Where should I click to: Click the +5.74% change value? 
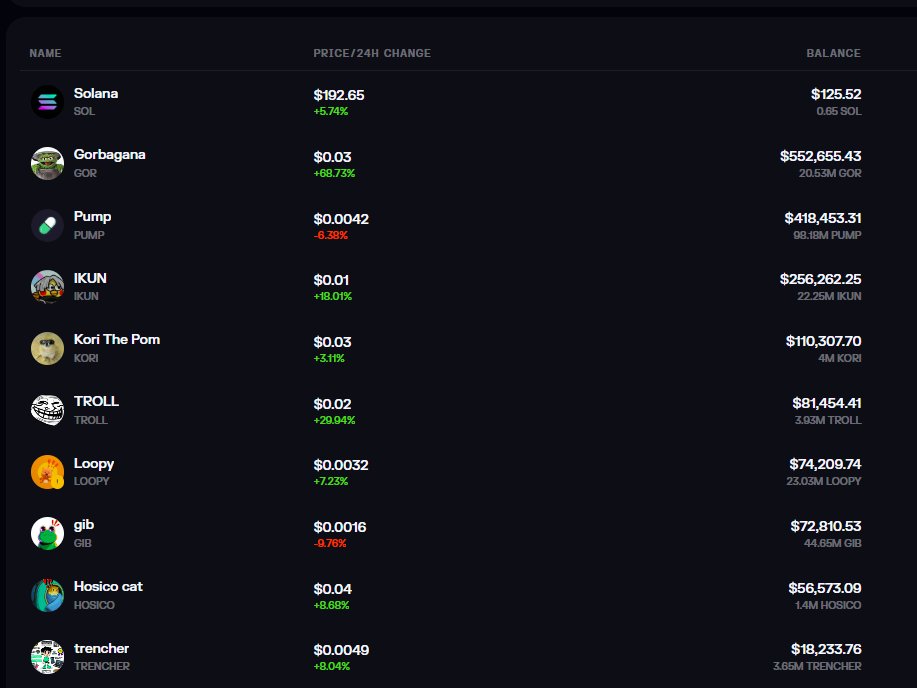(x=331, y=111)
